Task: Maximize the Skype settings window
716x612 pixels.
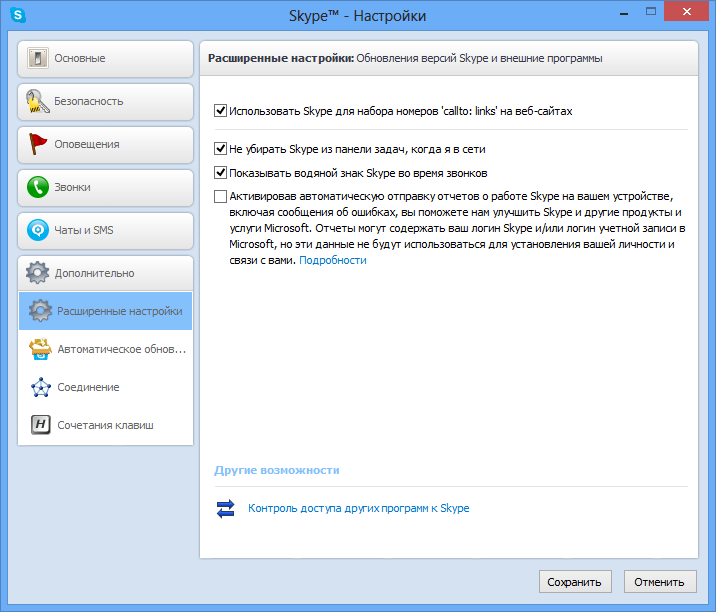Action: click(x=651, y=11)
